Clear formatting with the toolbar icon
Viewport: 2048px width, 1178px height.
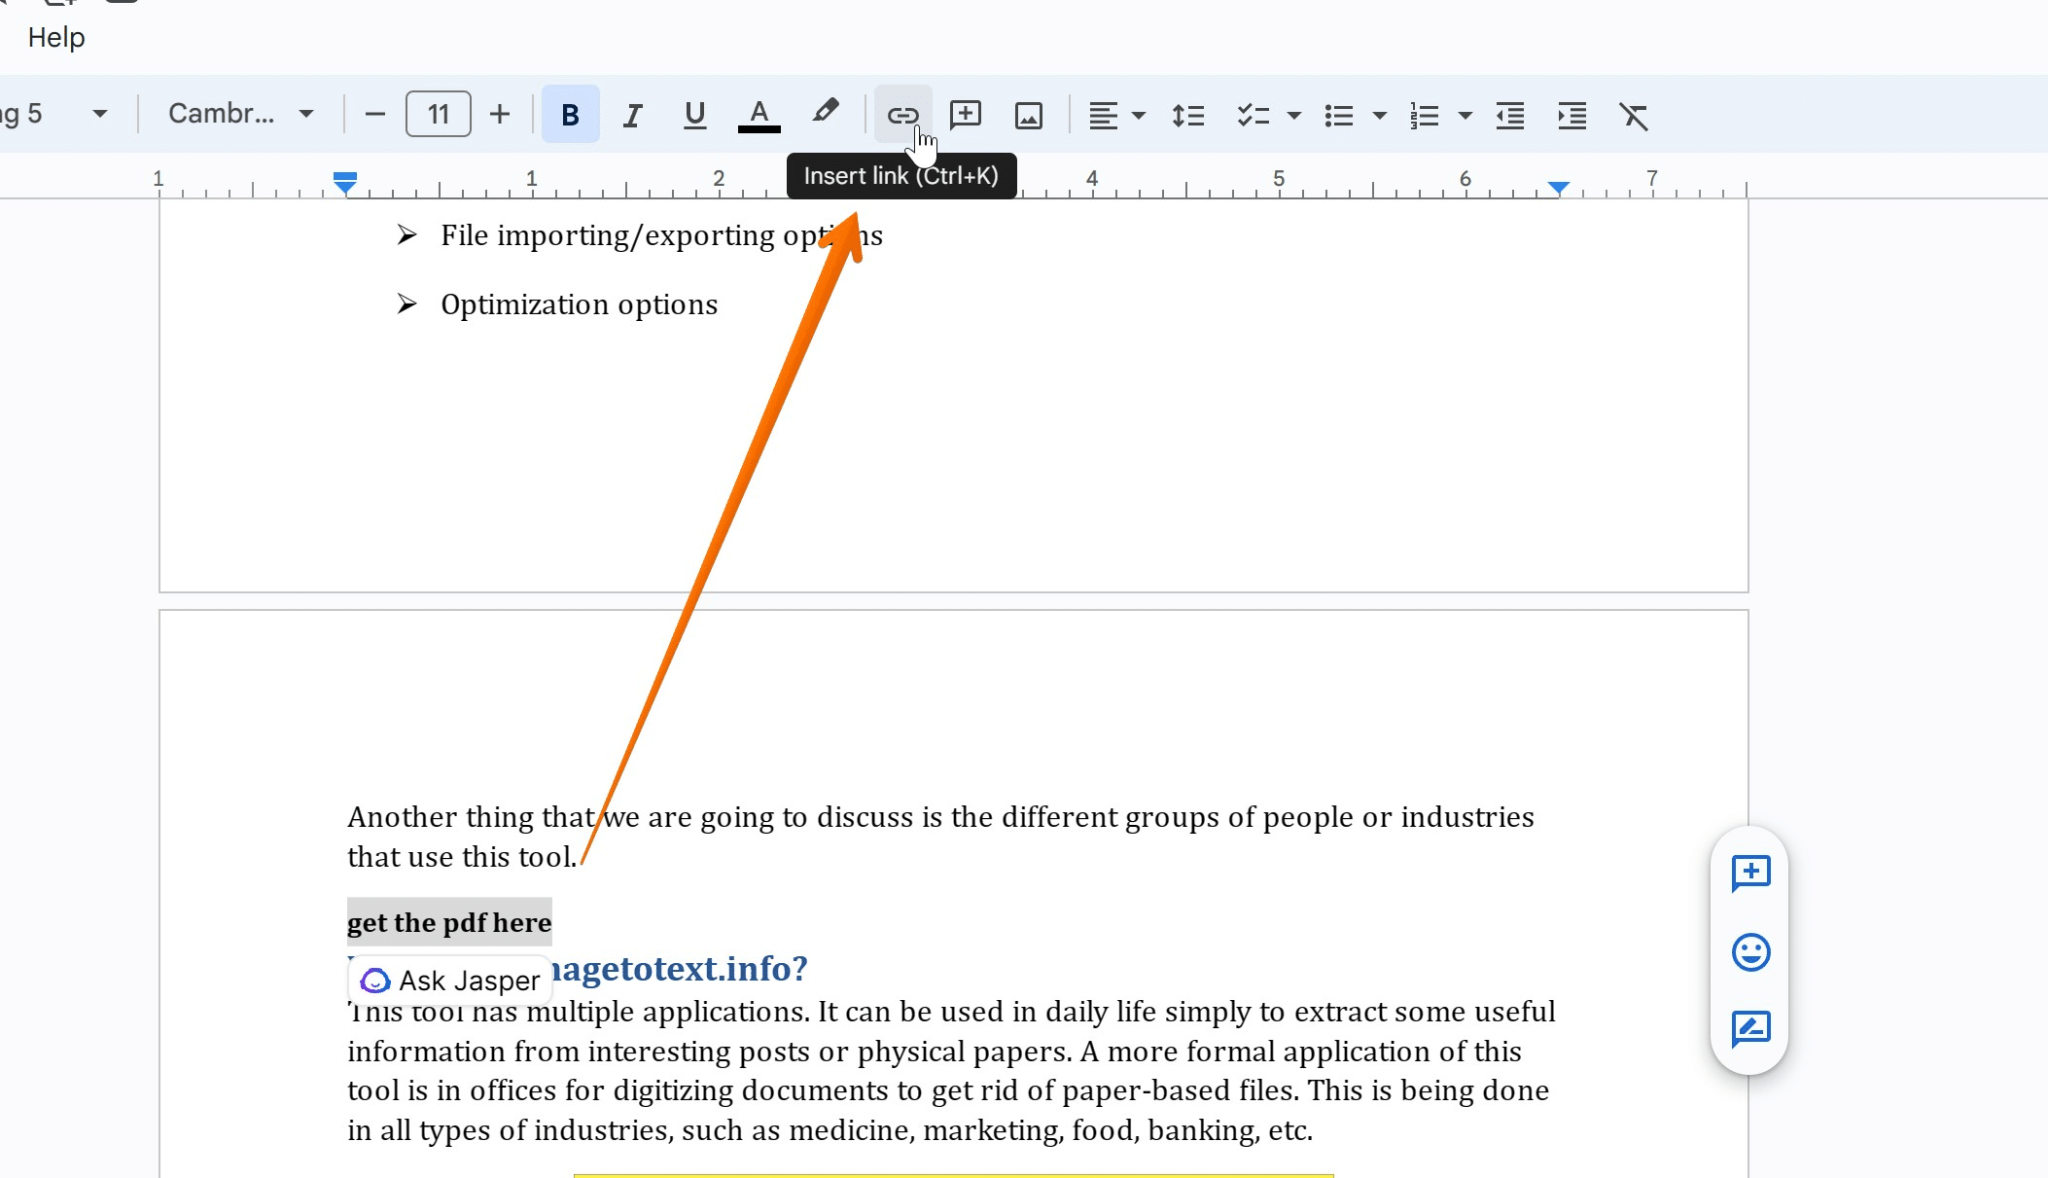point(1634,114)
